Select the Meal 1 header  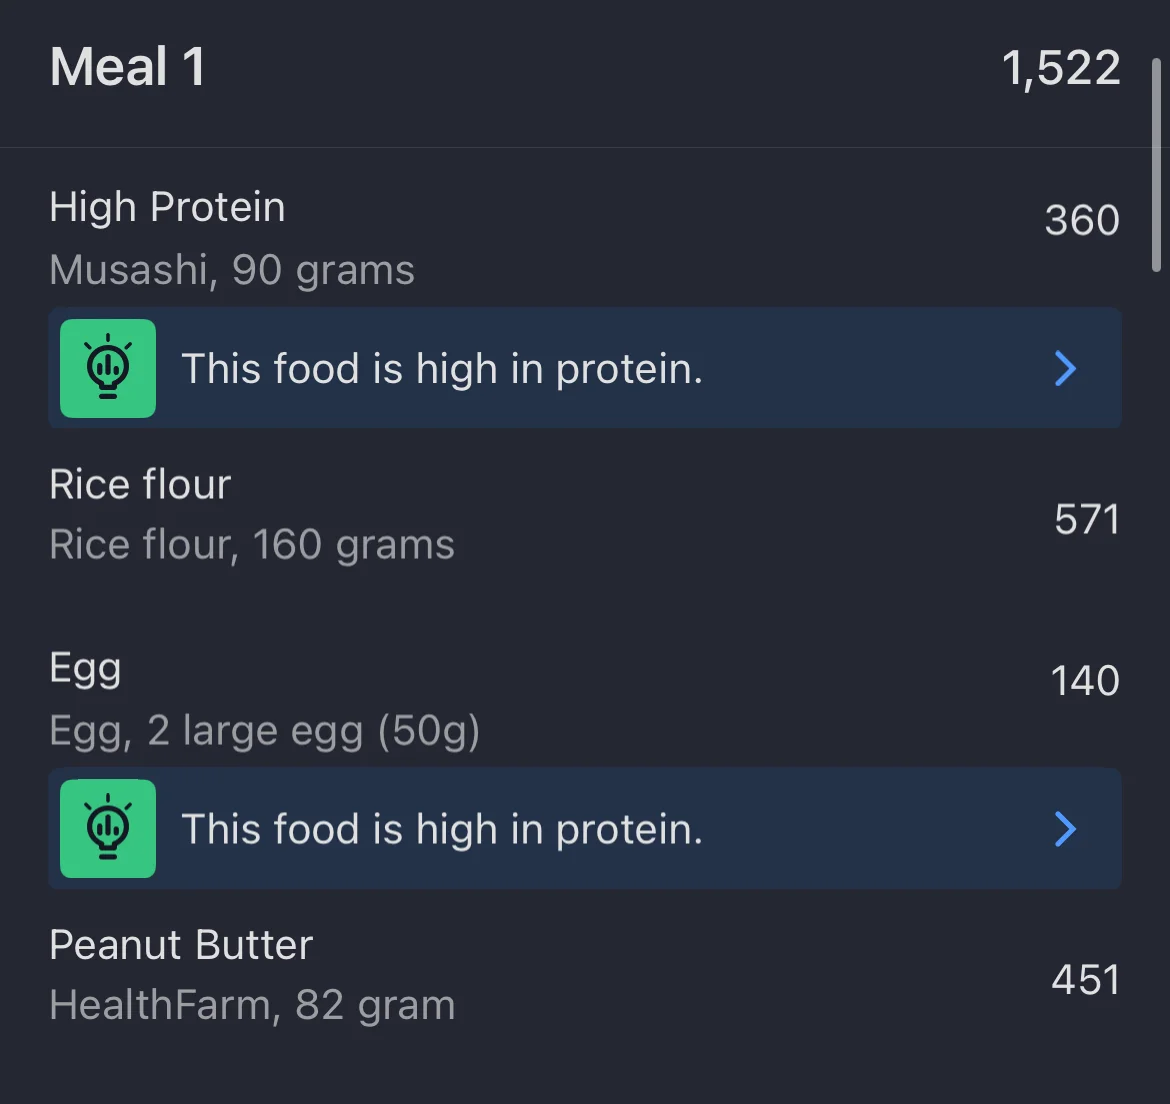click(x=128, y=68)
